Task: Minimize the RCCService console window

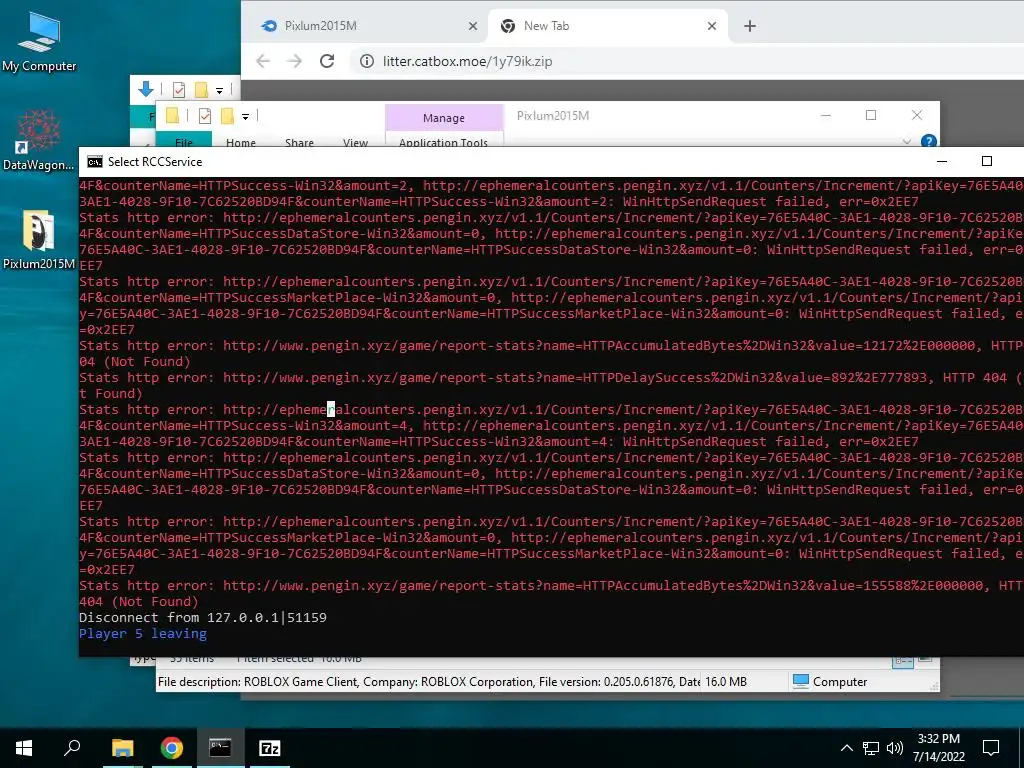Action: click(x=942, y=161)
